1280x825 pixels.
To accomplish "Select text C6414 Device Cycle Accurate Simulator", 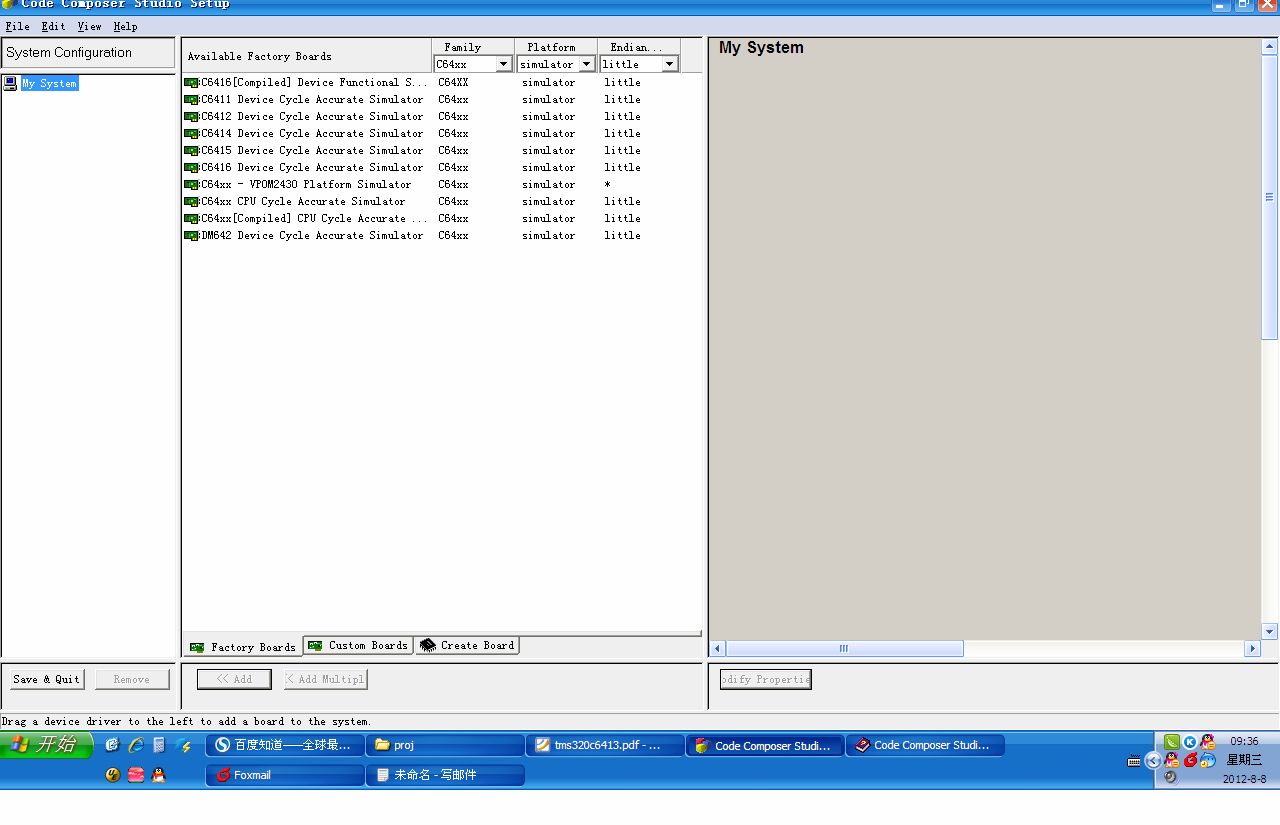I will [312, 134].
